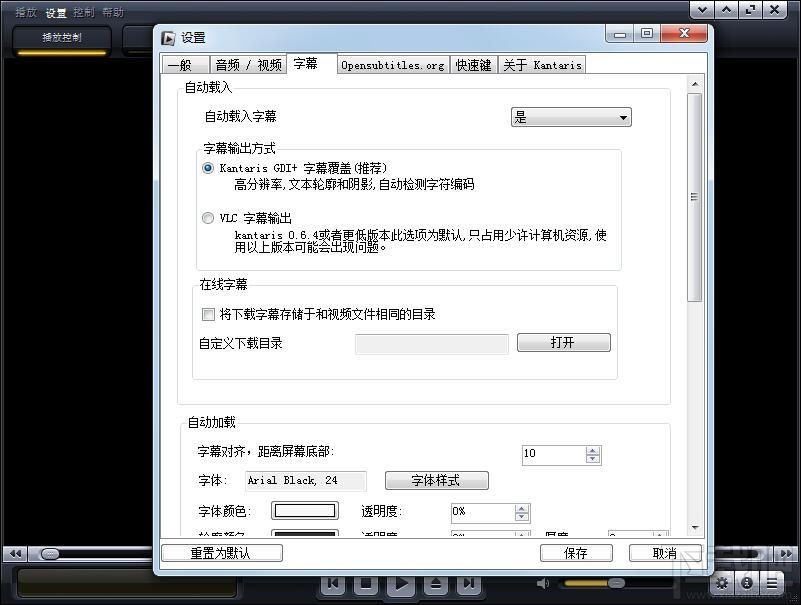Mute audio via the speaker icon
801x605 pixels.
543,583
